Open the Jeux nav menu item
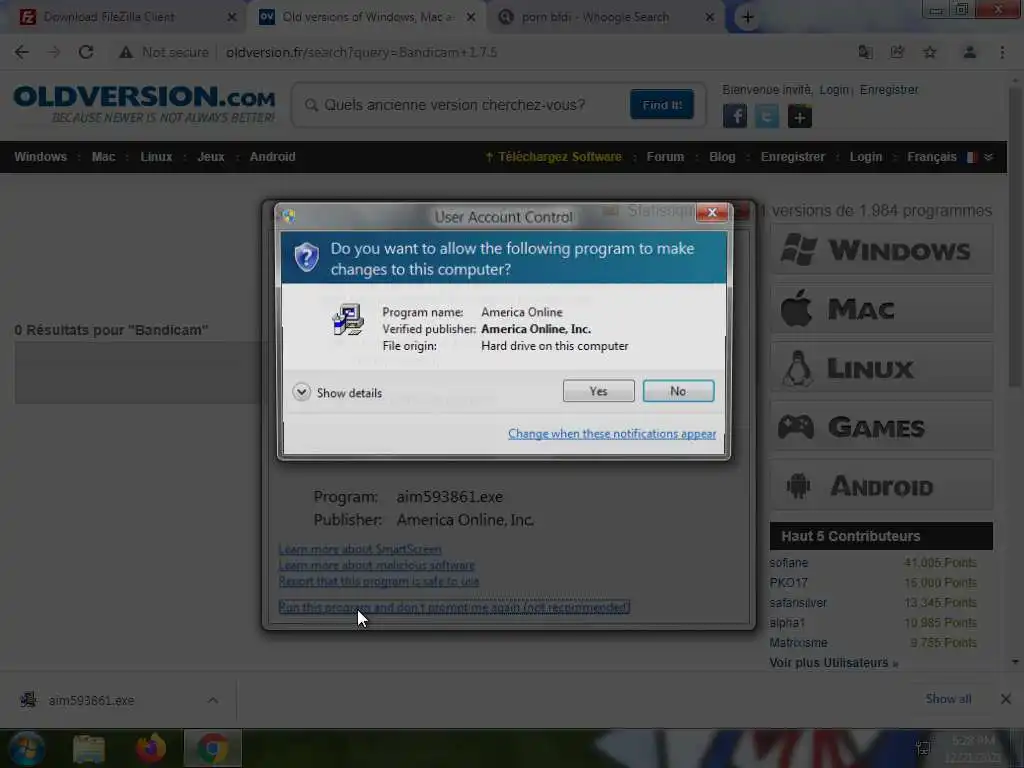 click(x=210, y=157)
